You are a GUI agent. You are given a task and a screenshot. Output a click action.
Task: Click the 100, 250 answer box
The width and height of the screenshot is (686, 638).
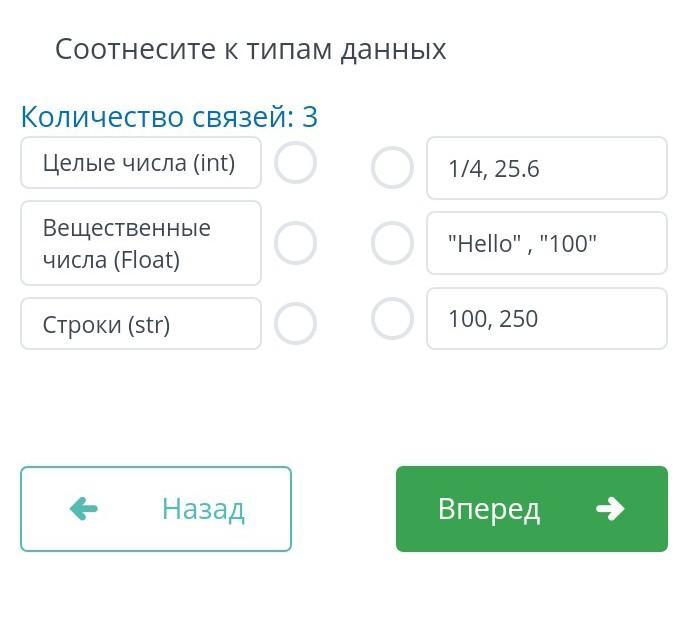click(x=546, y=319)
